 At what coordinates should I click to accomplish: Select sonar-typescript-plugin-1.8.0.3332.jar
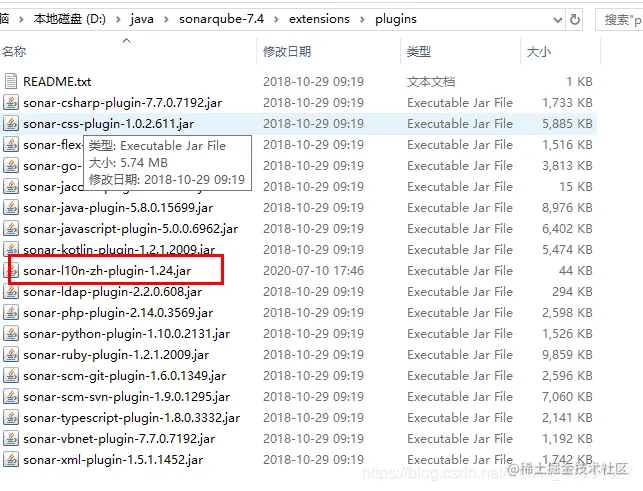131,418
